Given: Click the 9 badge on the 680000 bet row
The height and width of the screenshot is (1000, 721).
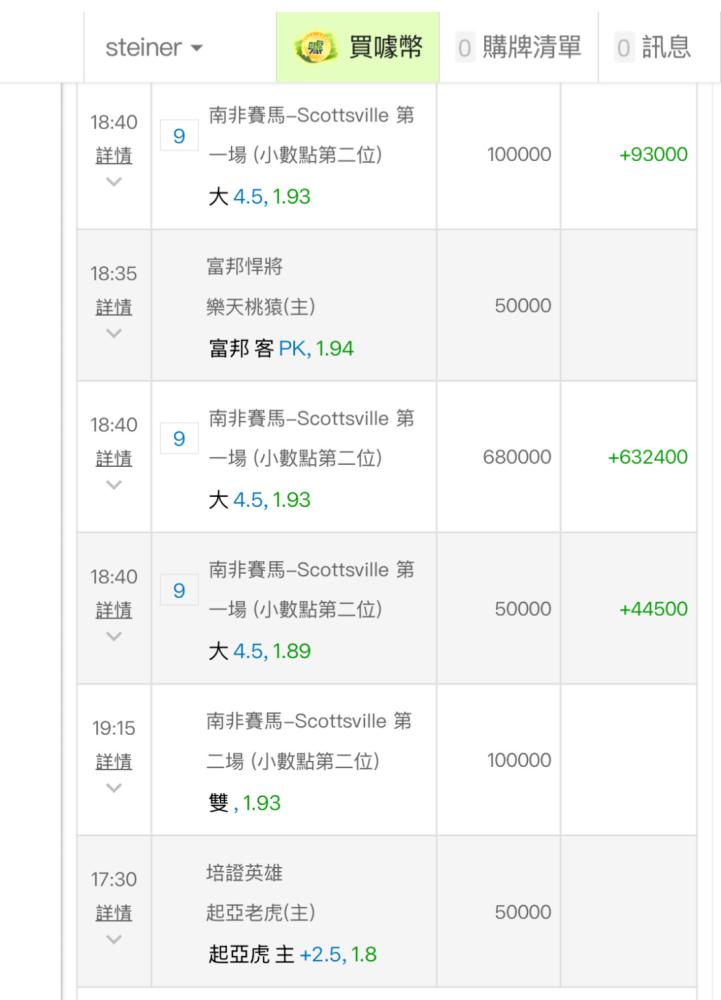Looking at the screenshot, I should click(x=179, y=439).
